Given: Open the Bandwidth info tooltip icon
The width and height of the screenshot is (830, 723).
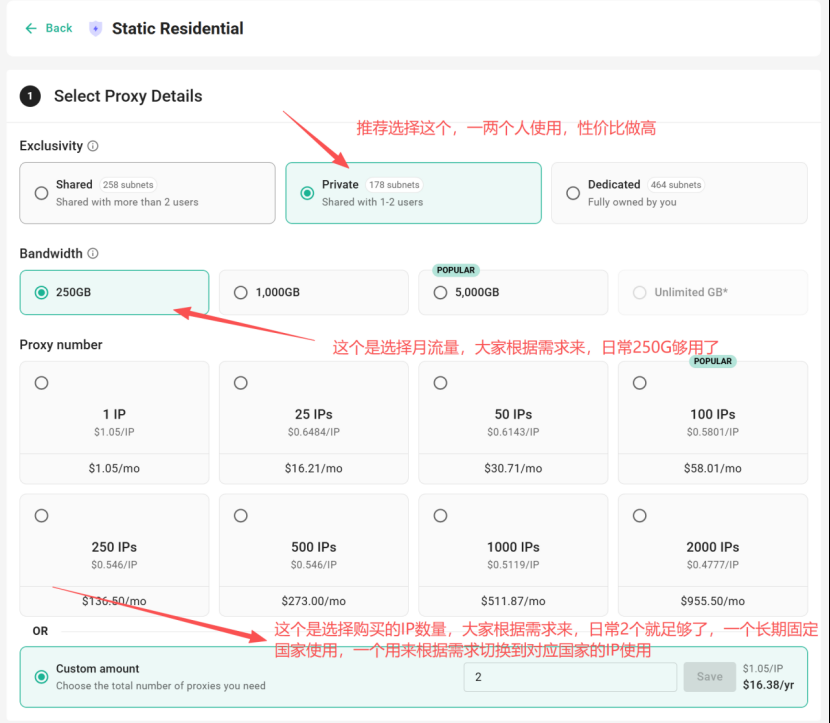Looking at the screenshot, I should coord(93,254).
